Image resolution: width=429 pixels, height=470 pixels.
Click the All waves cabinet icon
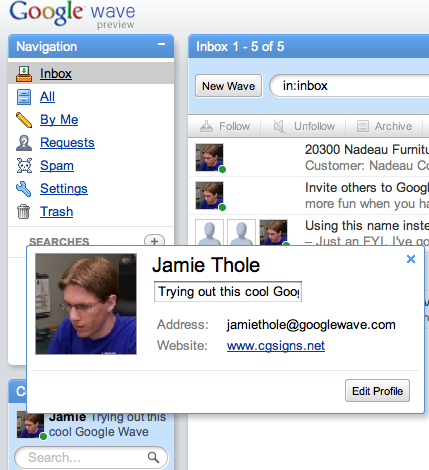click(24, 97)
